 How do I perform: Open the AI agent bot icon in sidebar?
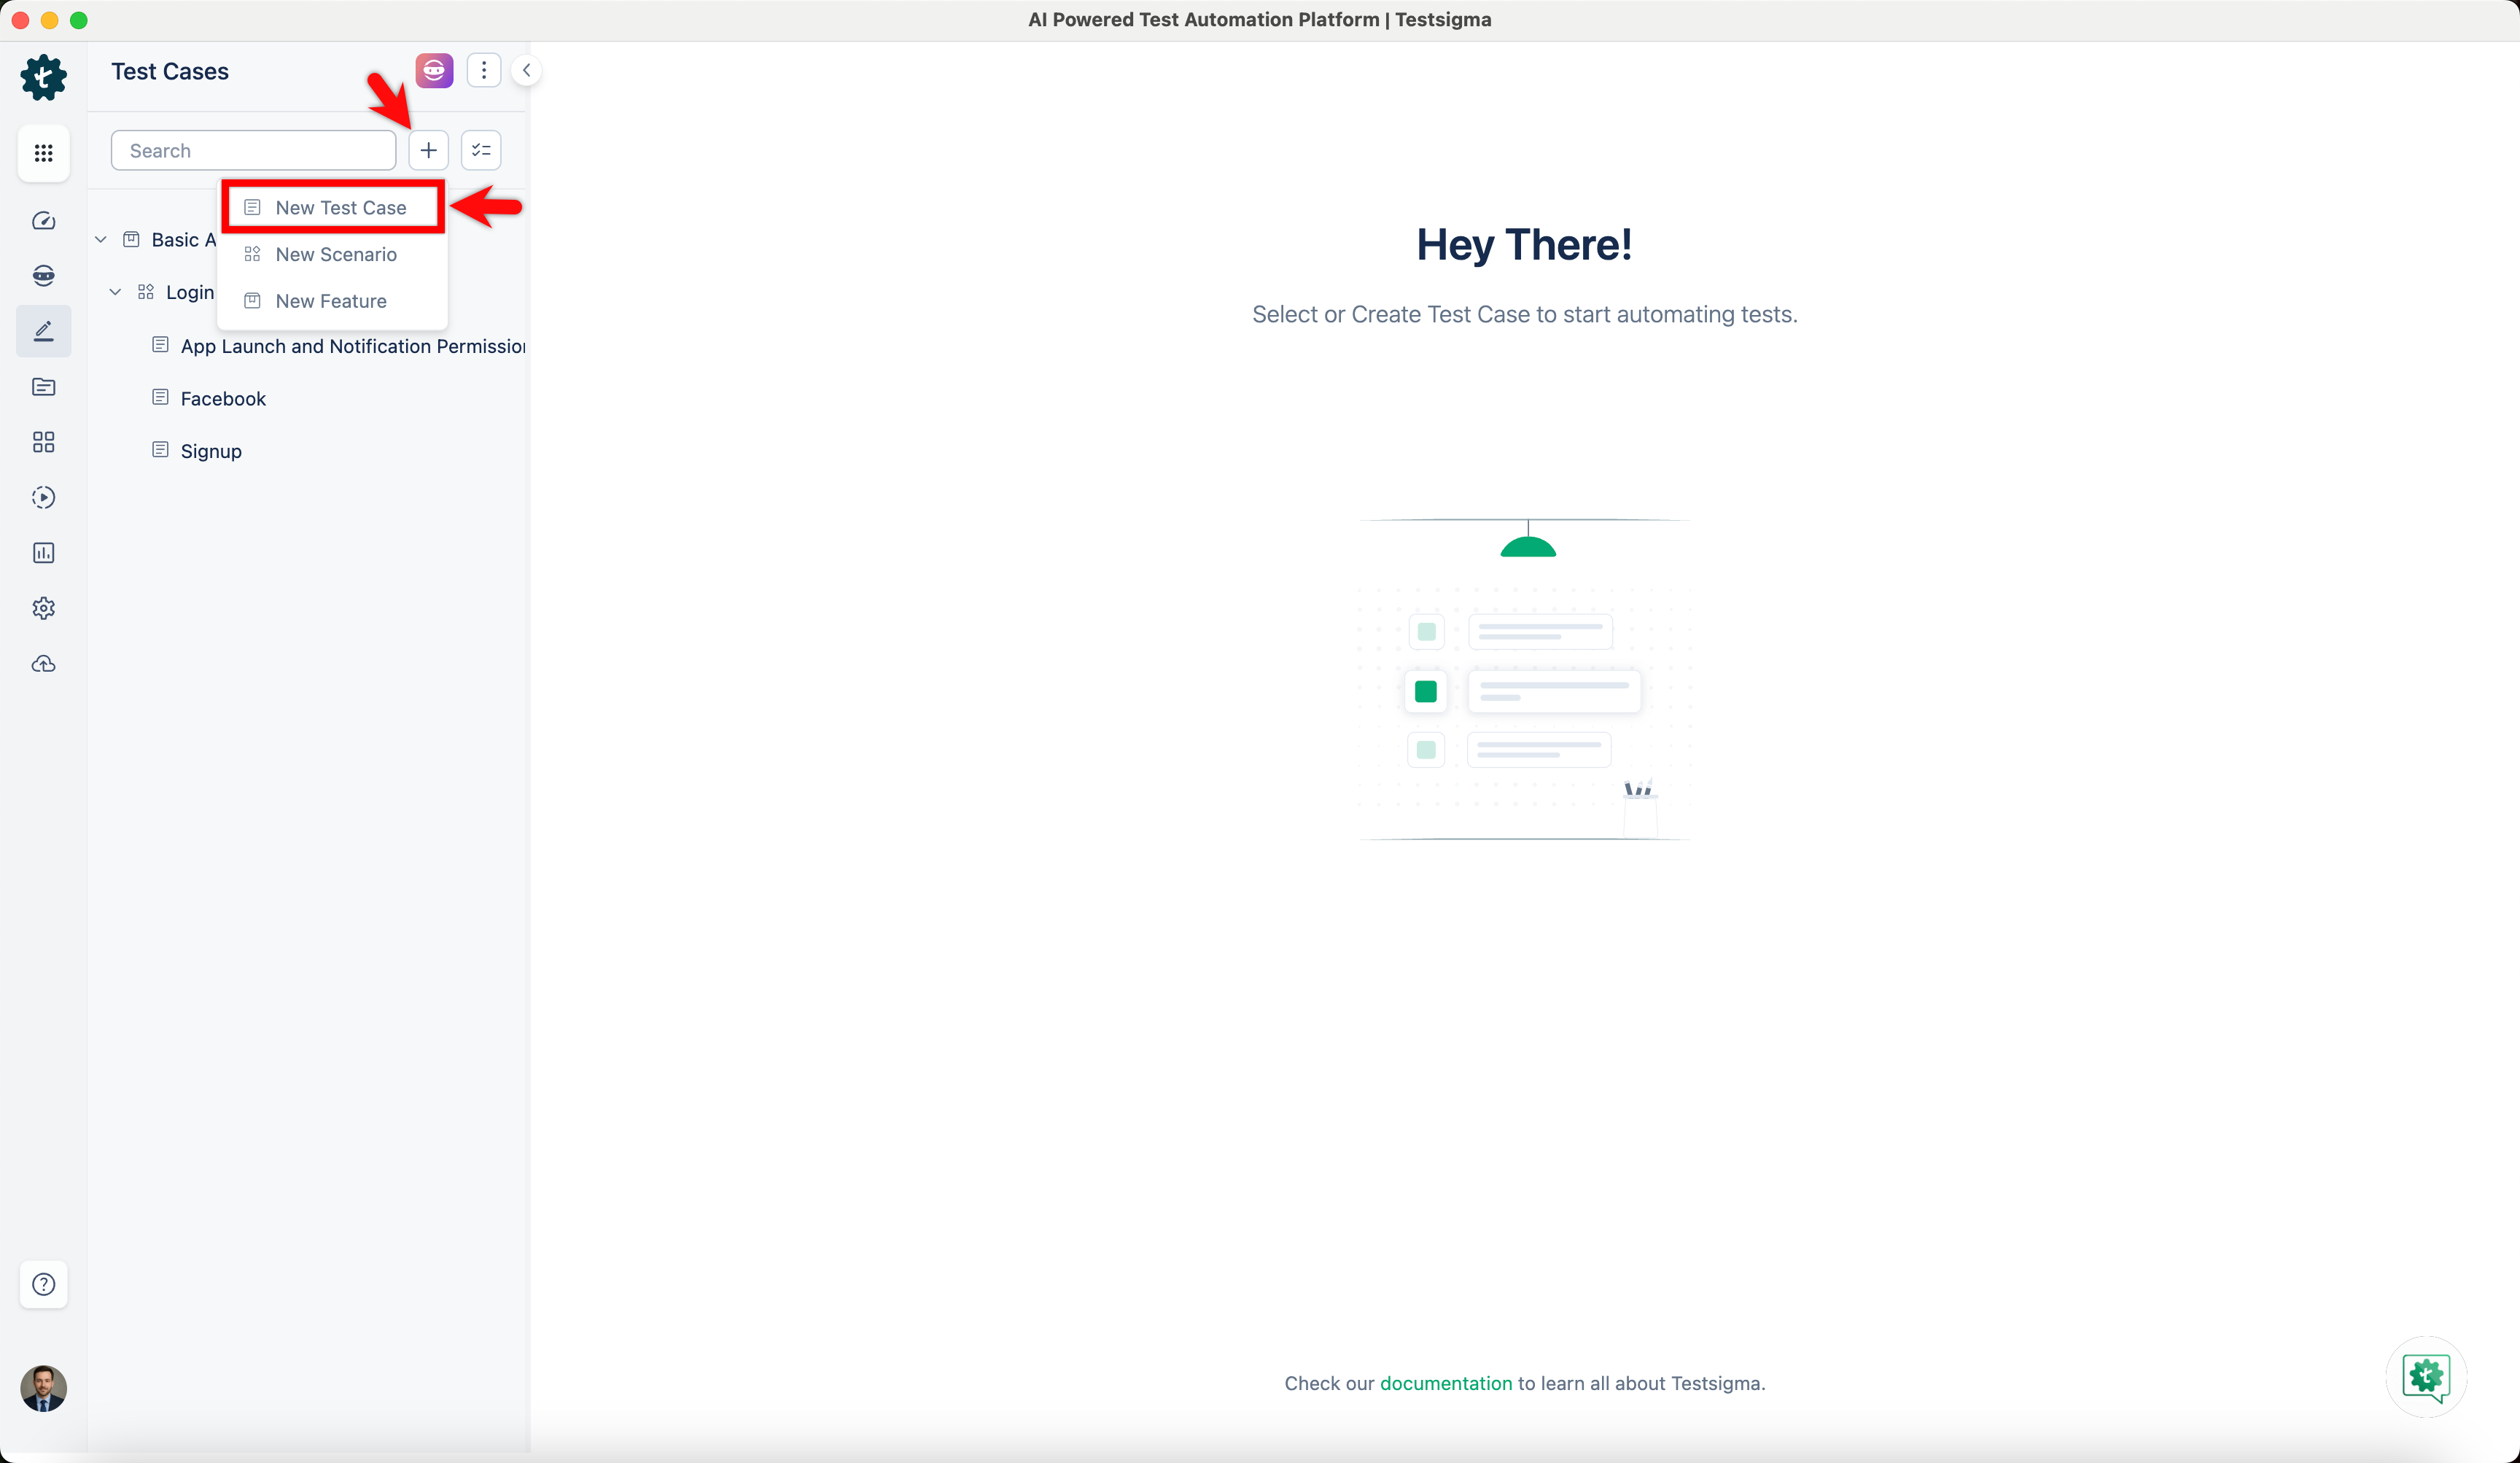(43, 275)
